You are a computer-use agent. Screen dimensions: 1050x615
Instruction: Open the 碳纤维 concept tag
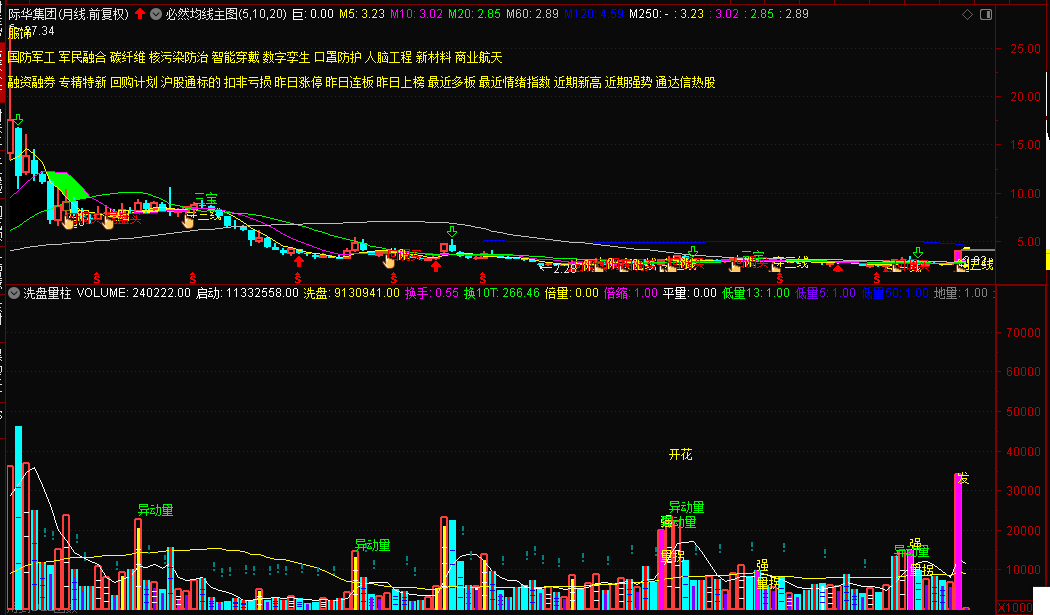point(128,58)
